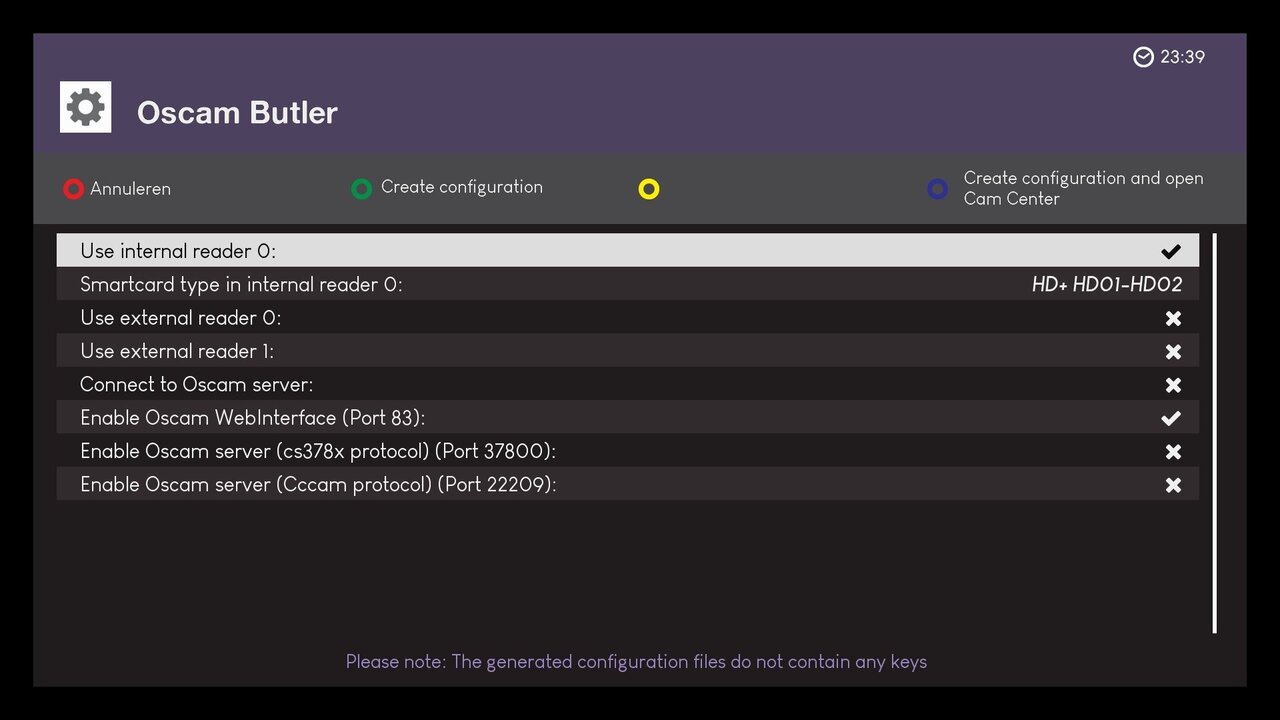Enable Oscam server cs378x protocol toggle

(1173, 452)
